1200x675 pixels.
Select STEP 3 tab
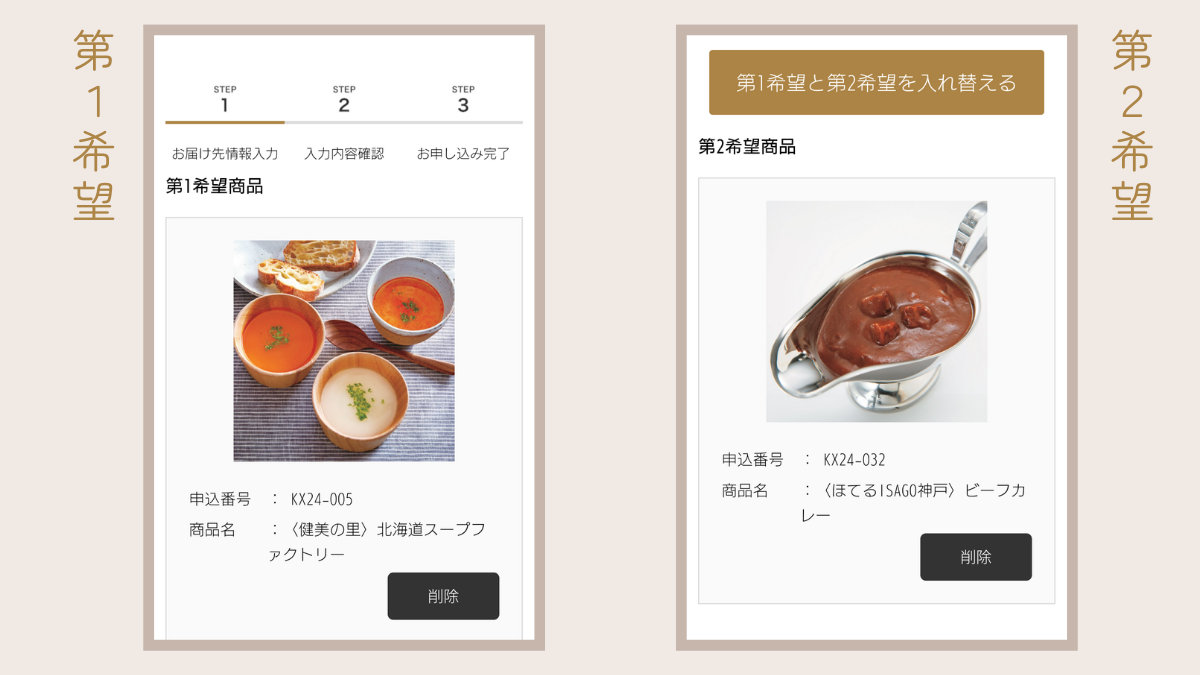[x=463, y=100]
